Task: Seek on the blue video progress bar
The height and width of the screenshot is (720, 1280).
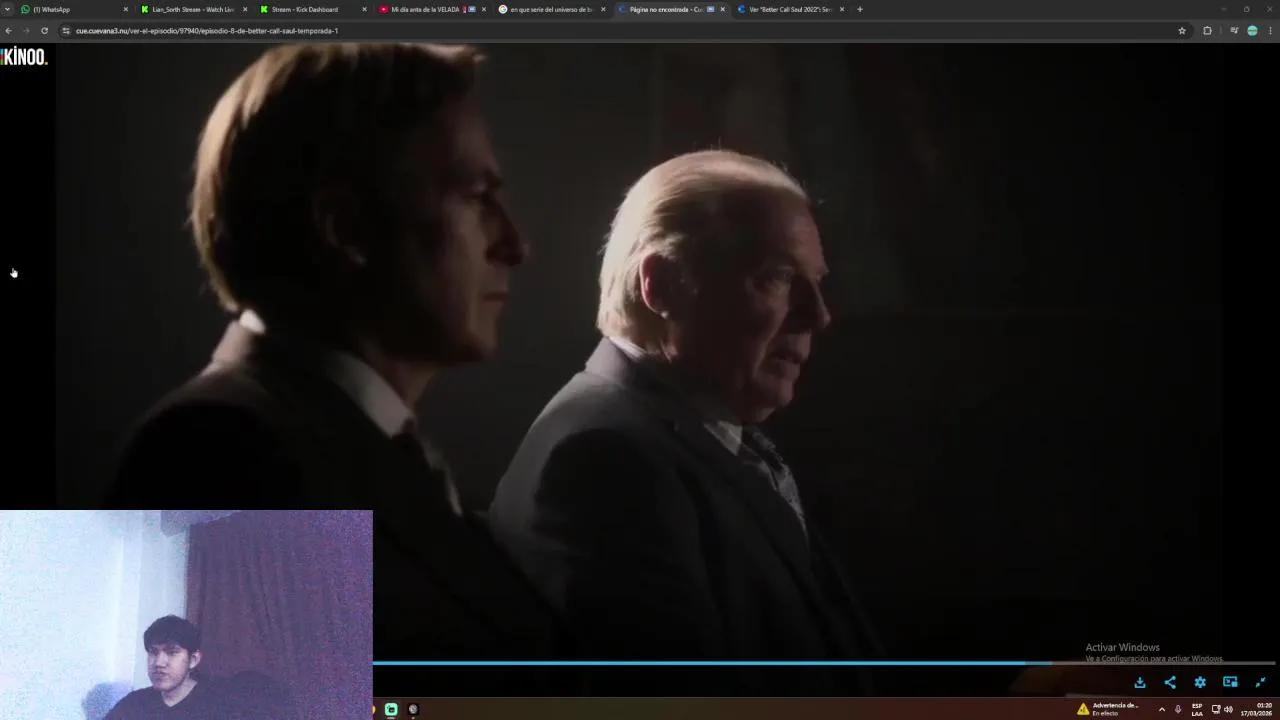Action: point(825,662)
